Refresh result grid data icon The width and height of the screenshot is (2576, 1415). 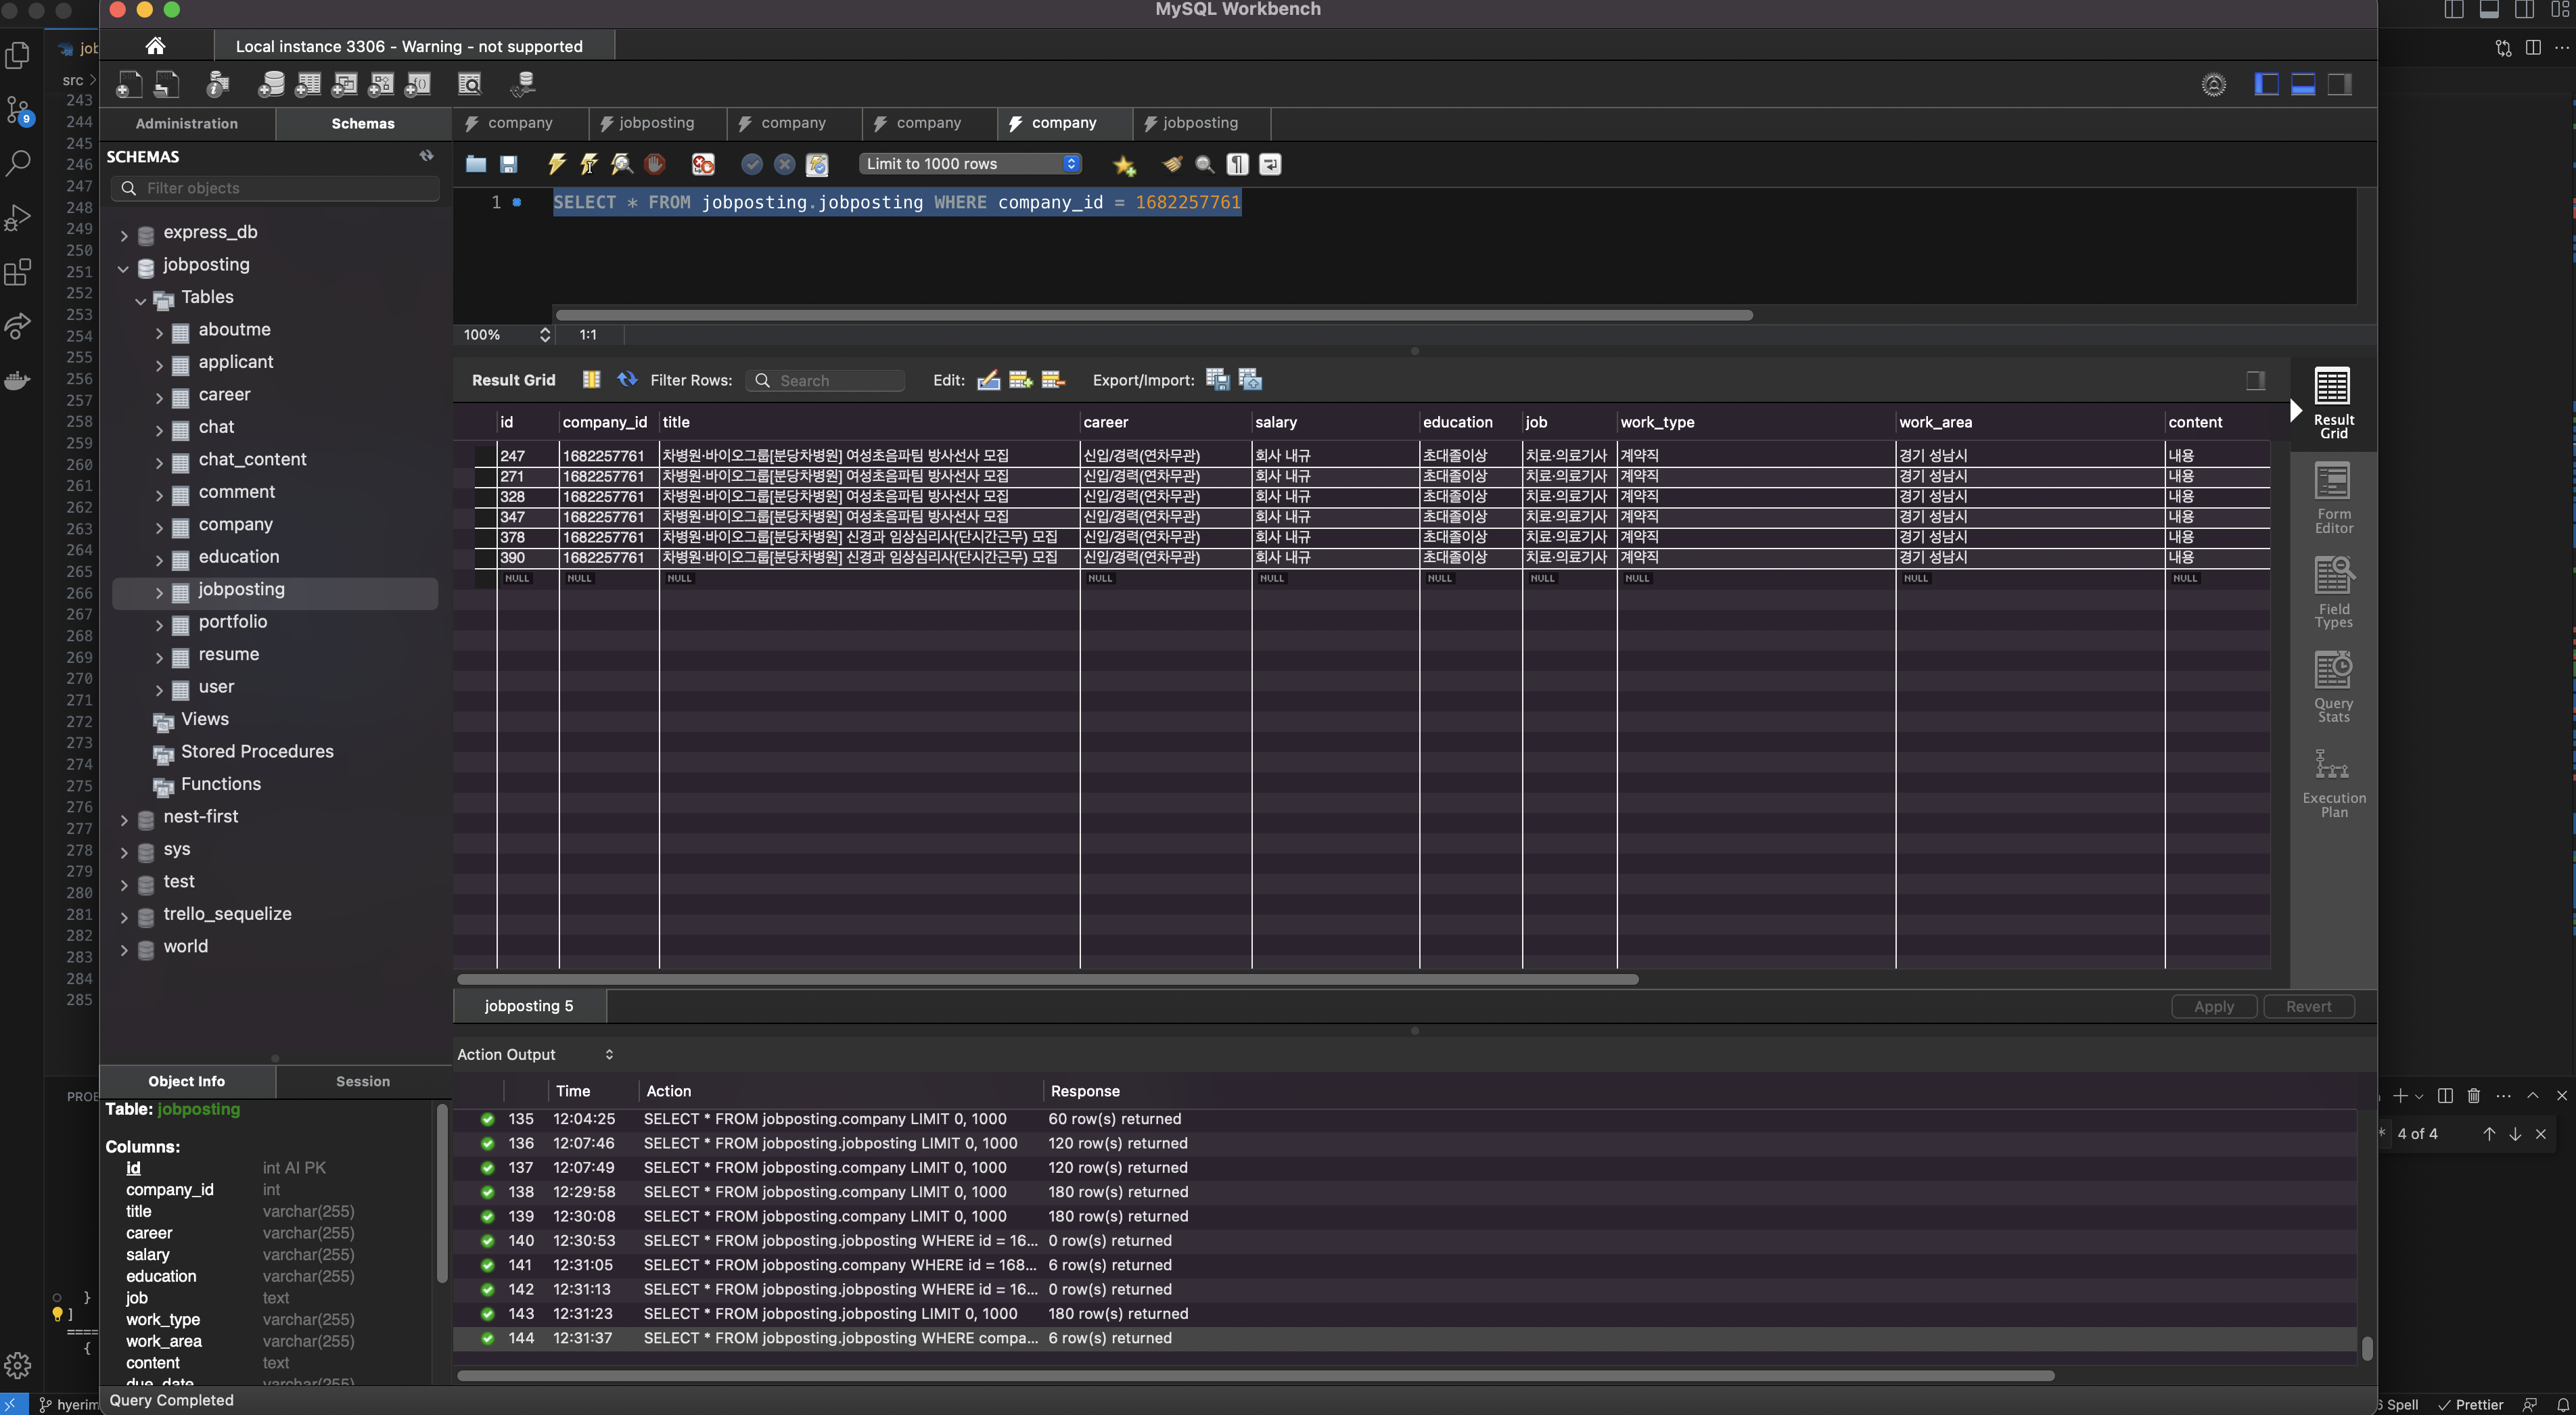click(627, 380)
